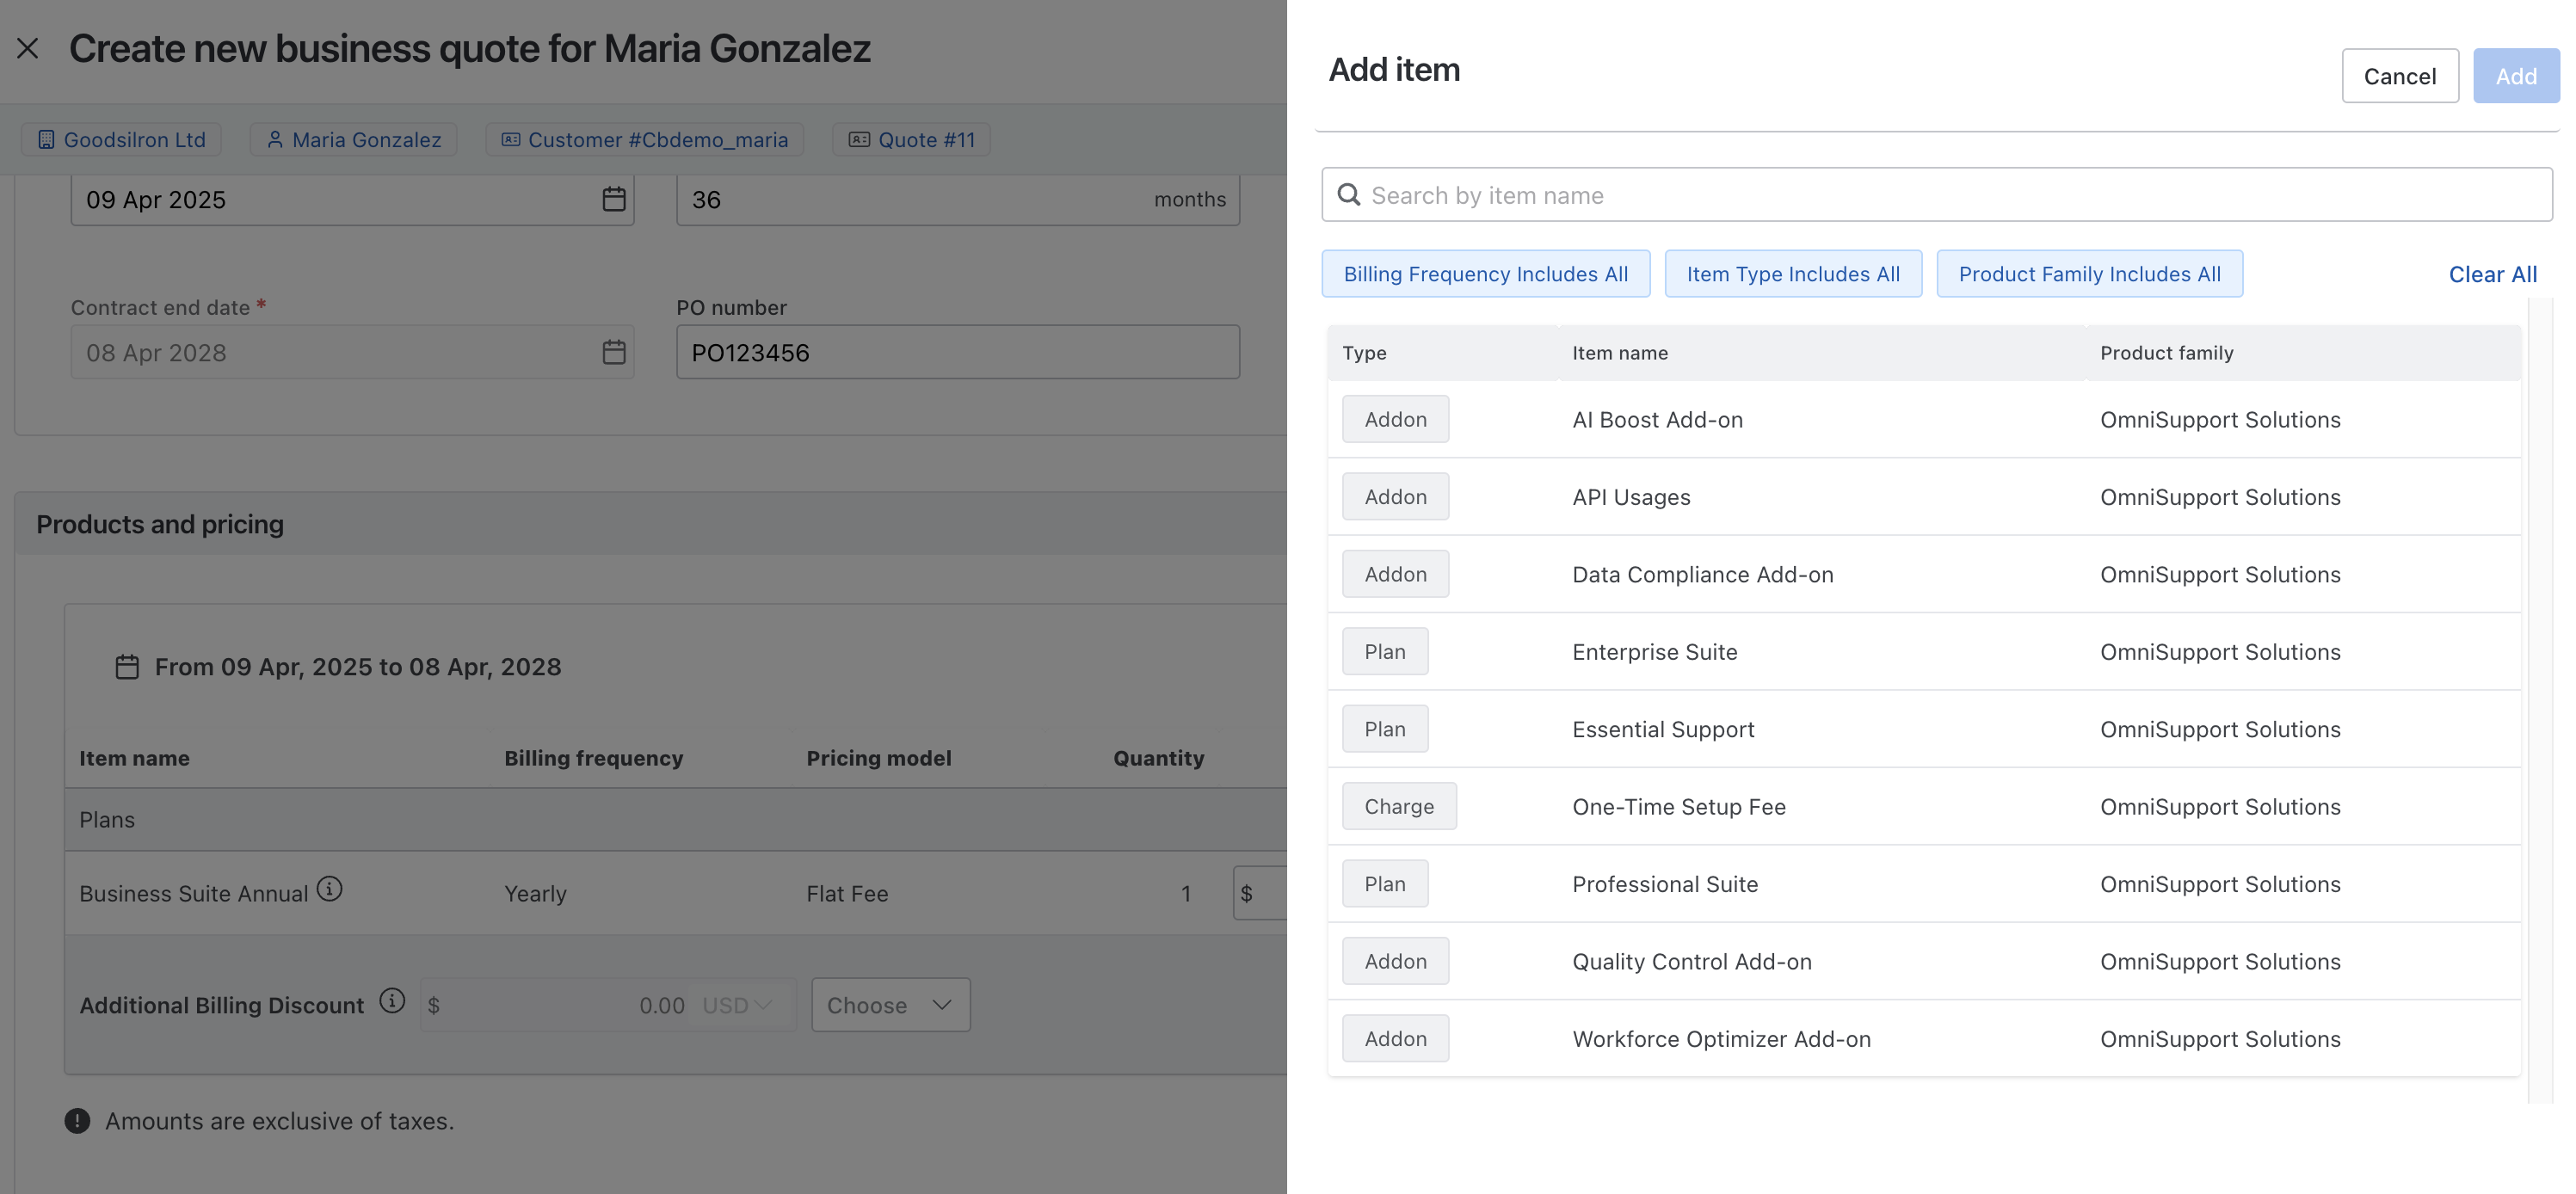Screen dimensions: 2576x1194
Task: Focus the Search by item name field
Action: point(1950,195)
